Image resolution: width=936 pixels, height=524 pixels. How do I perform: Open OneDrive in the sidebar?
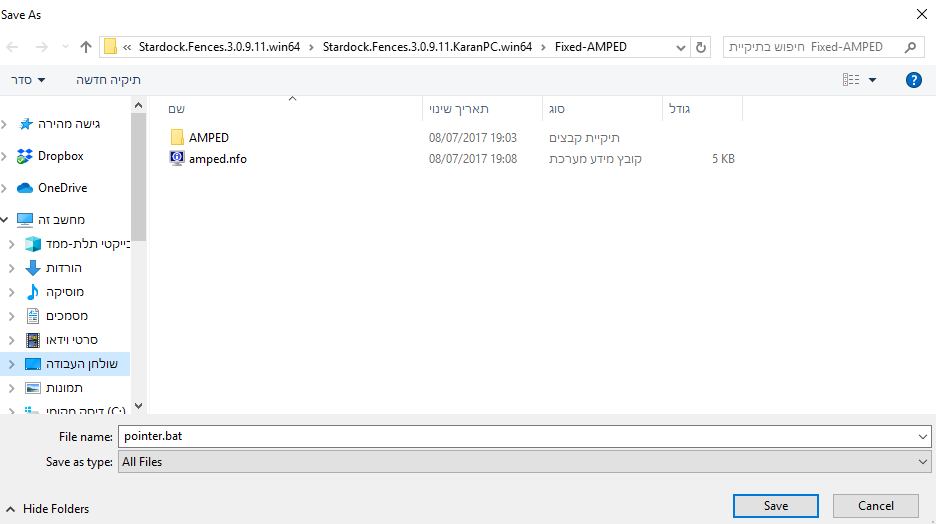pyautogui.click(x=63, y=188)
